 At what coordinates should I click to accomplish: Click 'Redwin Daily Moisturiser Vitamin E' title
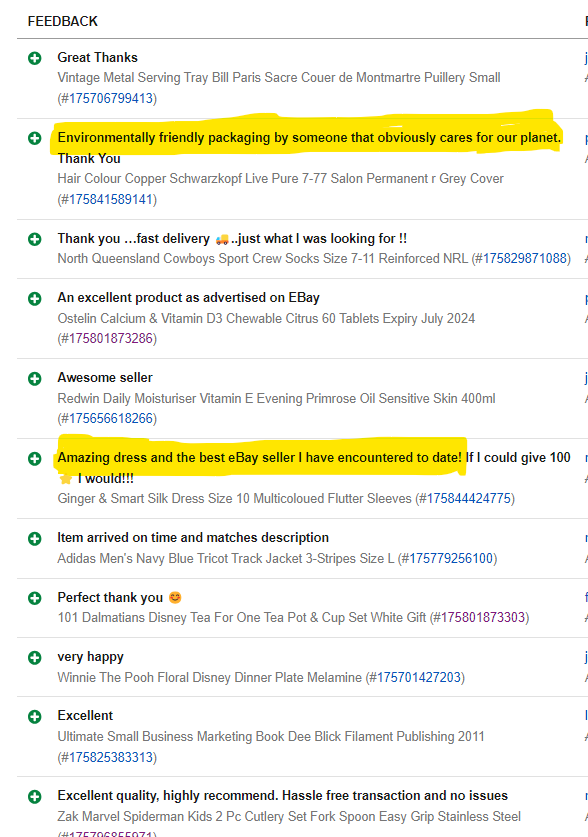(276, 399)
